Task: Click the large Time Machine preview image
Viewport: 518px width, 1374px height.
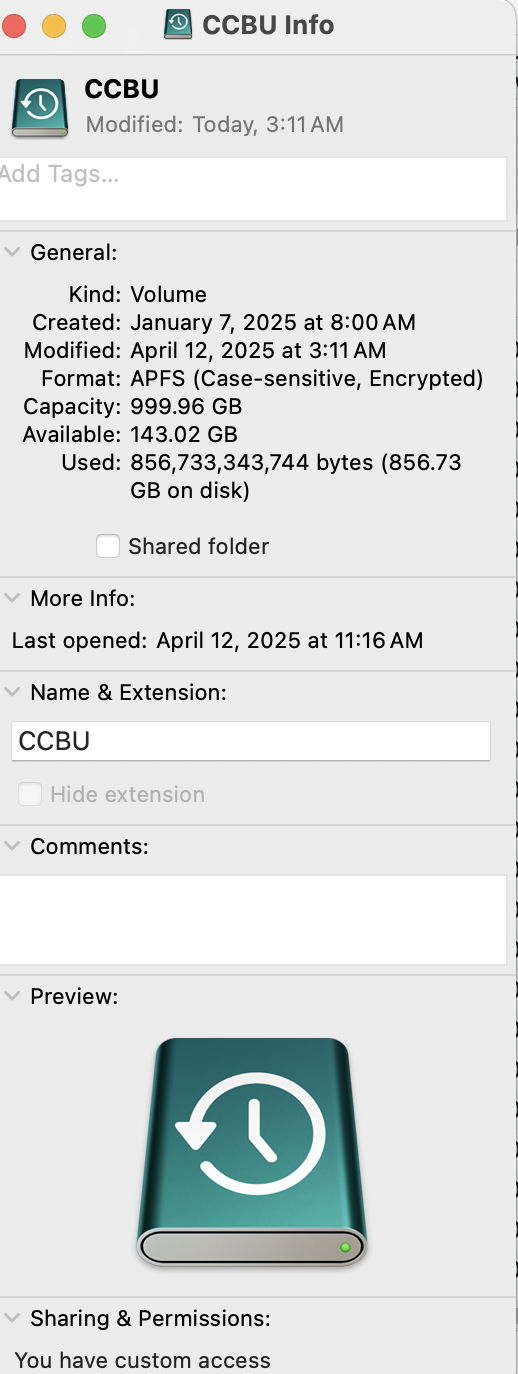Action: coord(252,1152)
